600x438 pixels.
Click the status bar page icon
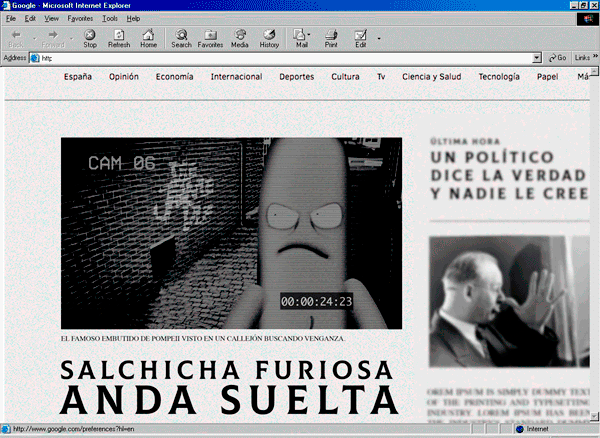coord(6,429)
